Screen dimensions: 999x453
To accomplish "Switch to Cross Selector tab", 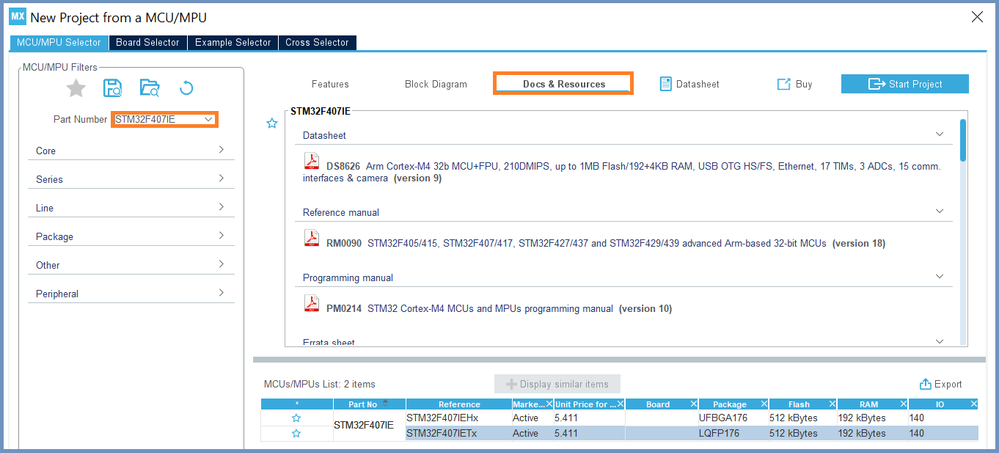I will coord(317,43).
